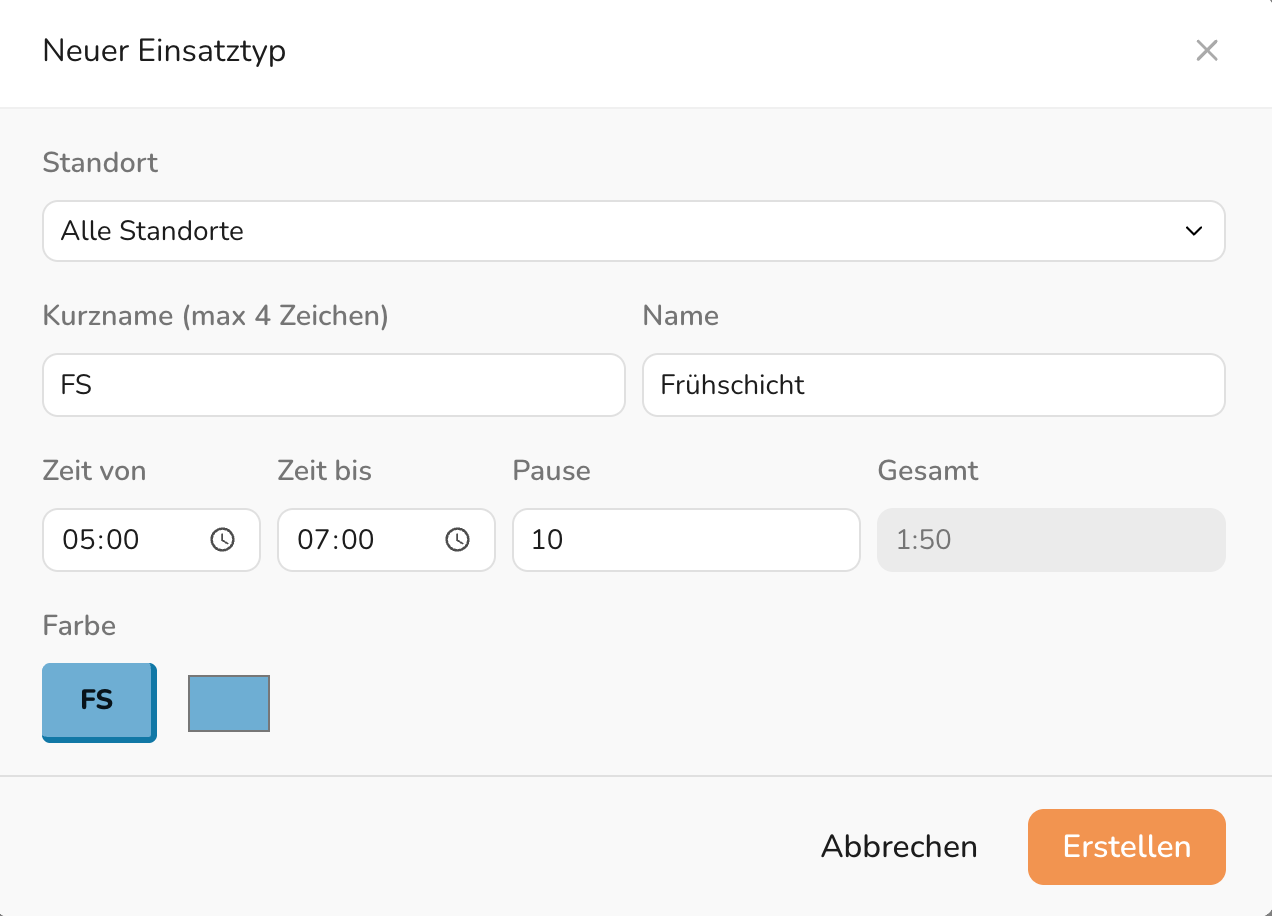Click the greyed-out Gesamt field showing 1:50
Image resolution: width=1272 pixels, height=916 pixels.
[x=1051, y=540]
